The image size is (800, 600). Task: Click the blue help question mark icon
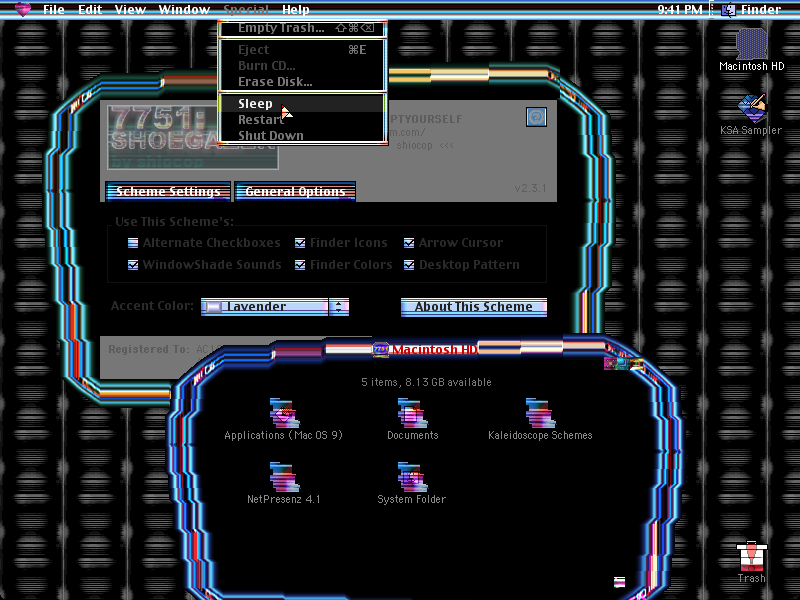click(x=536, y=117)
